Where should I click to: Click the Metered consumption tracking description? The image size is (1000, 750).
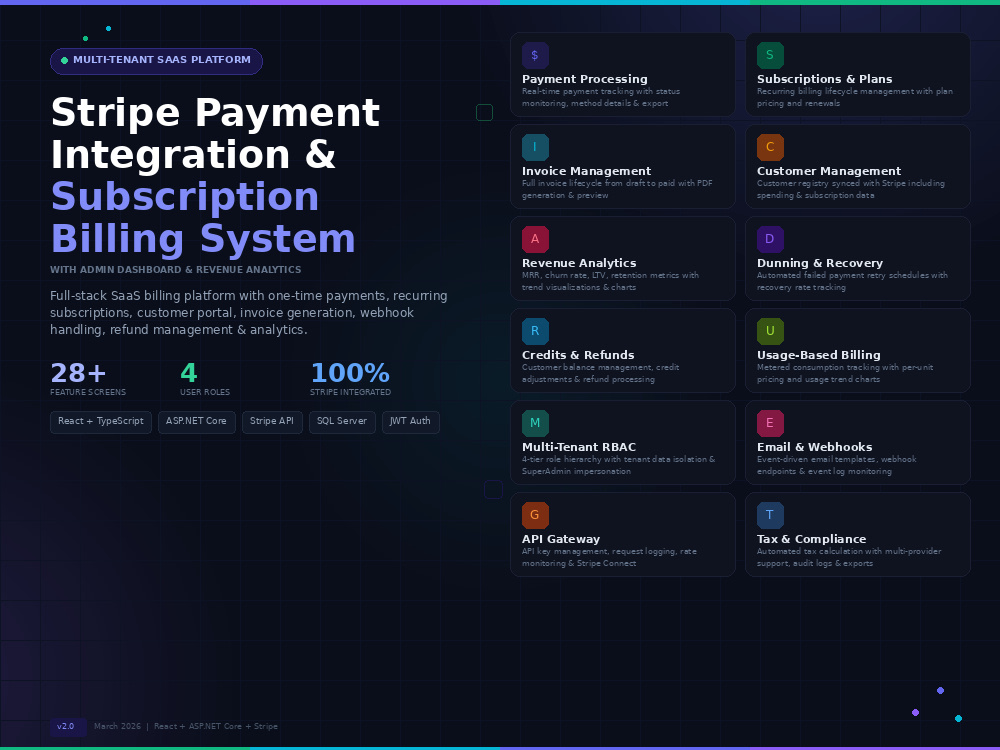click(845, 373)
